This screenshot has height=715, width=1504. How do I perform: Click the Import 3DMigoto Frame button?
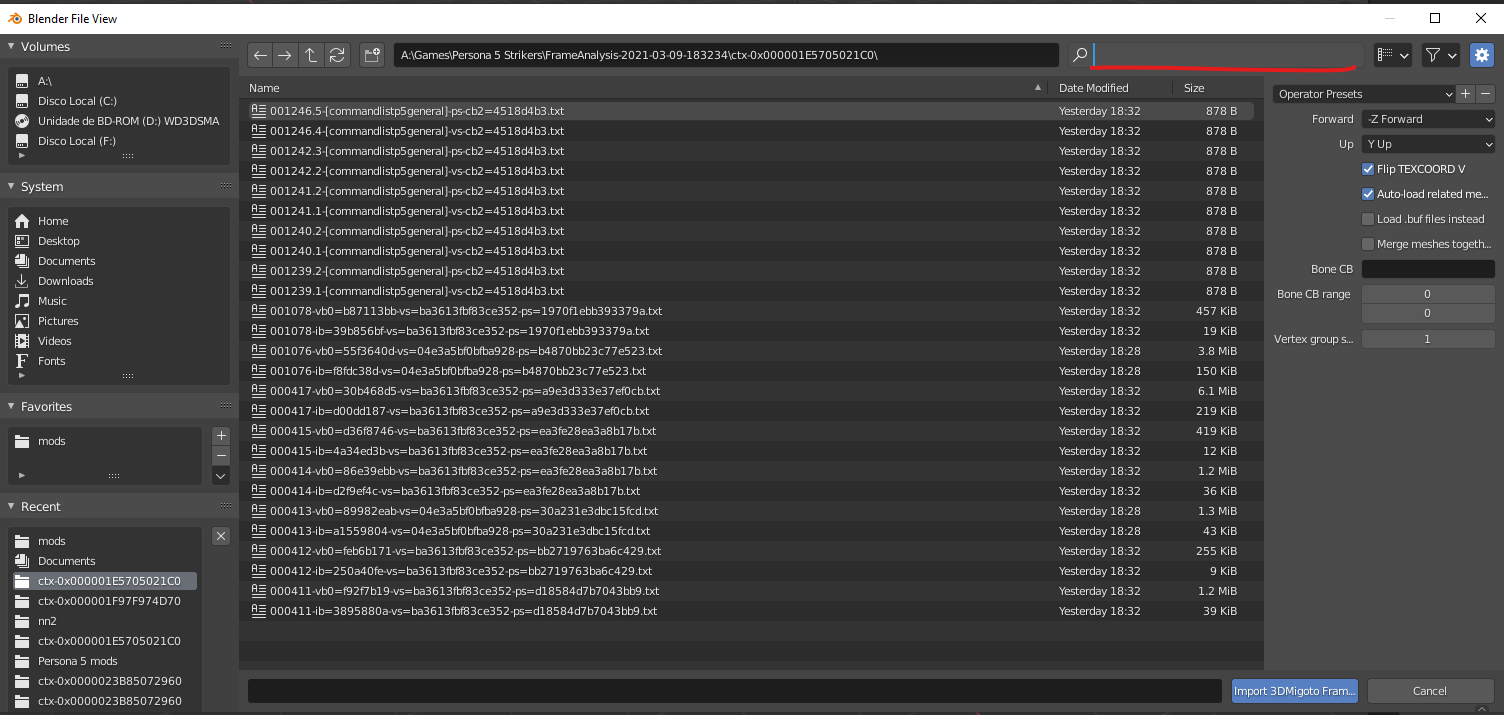(1295, 691)
